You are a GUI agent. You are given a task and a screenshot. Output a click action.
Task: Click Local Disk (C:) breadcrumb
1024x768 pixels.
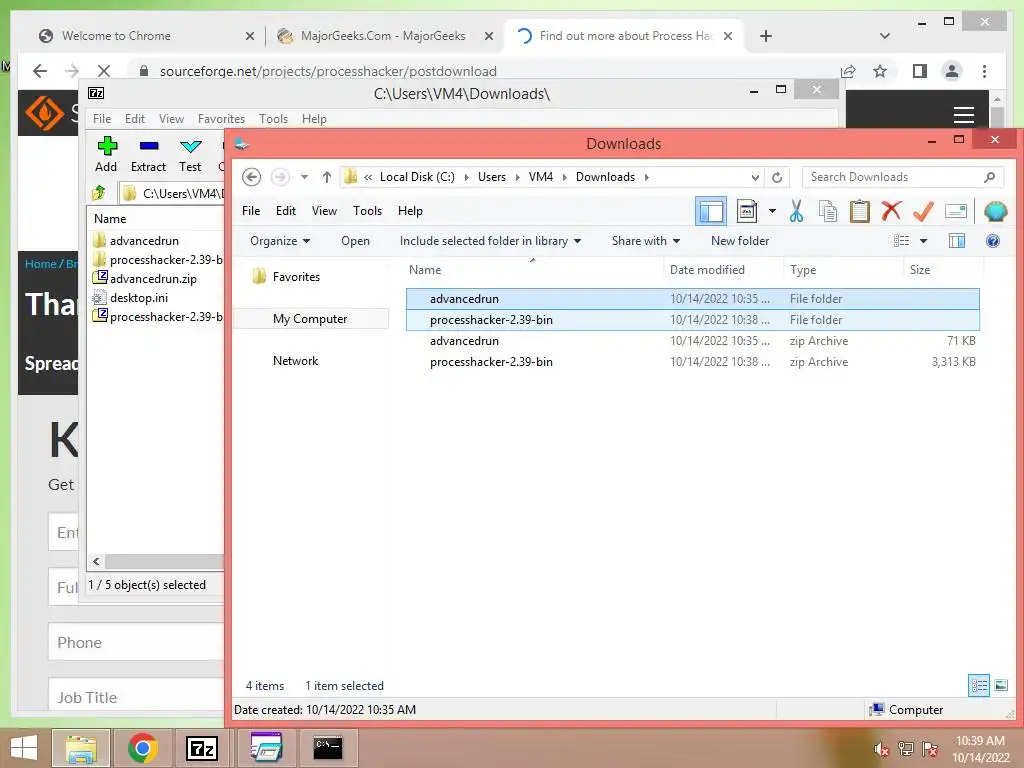tap(417, 177)
